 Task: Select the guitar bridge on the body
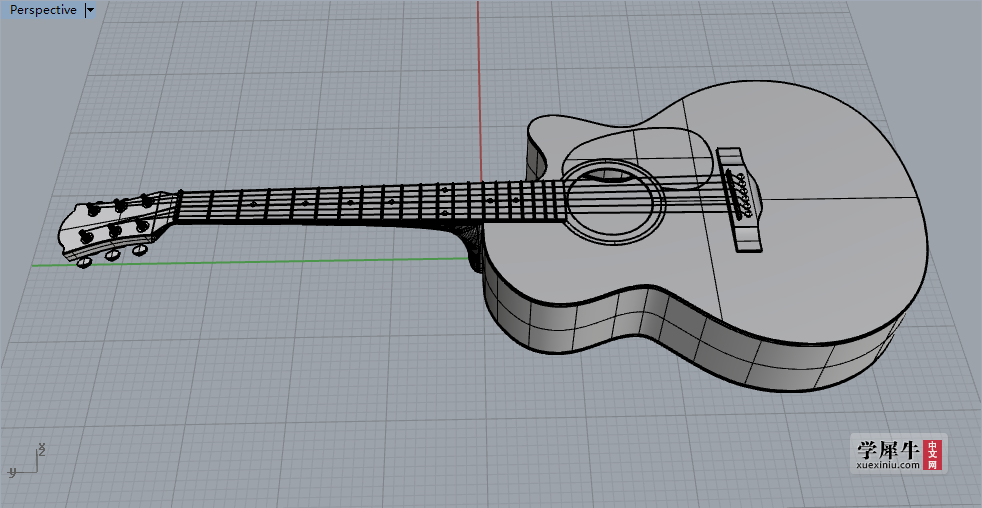(740, 199)
